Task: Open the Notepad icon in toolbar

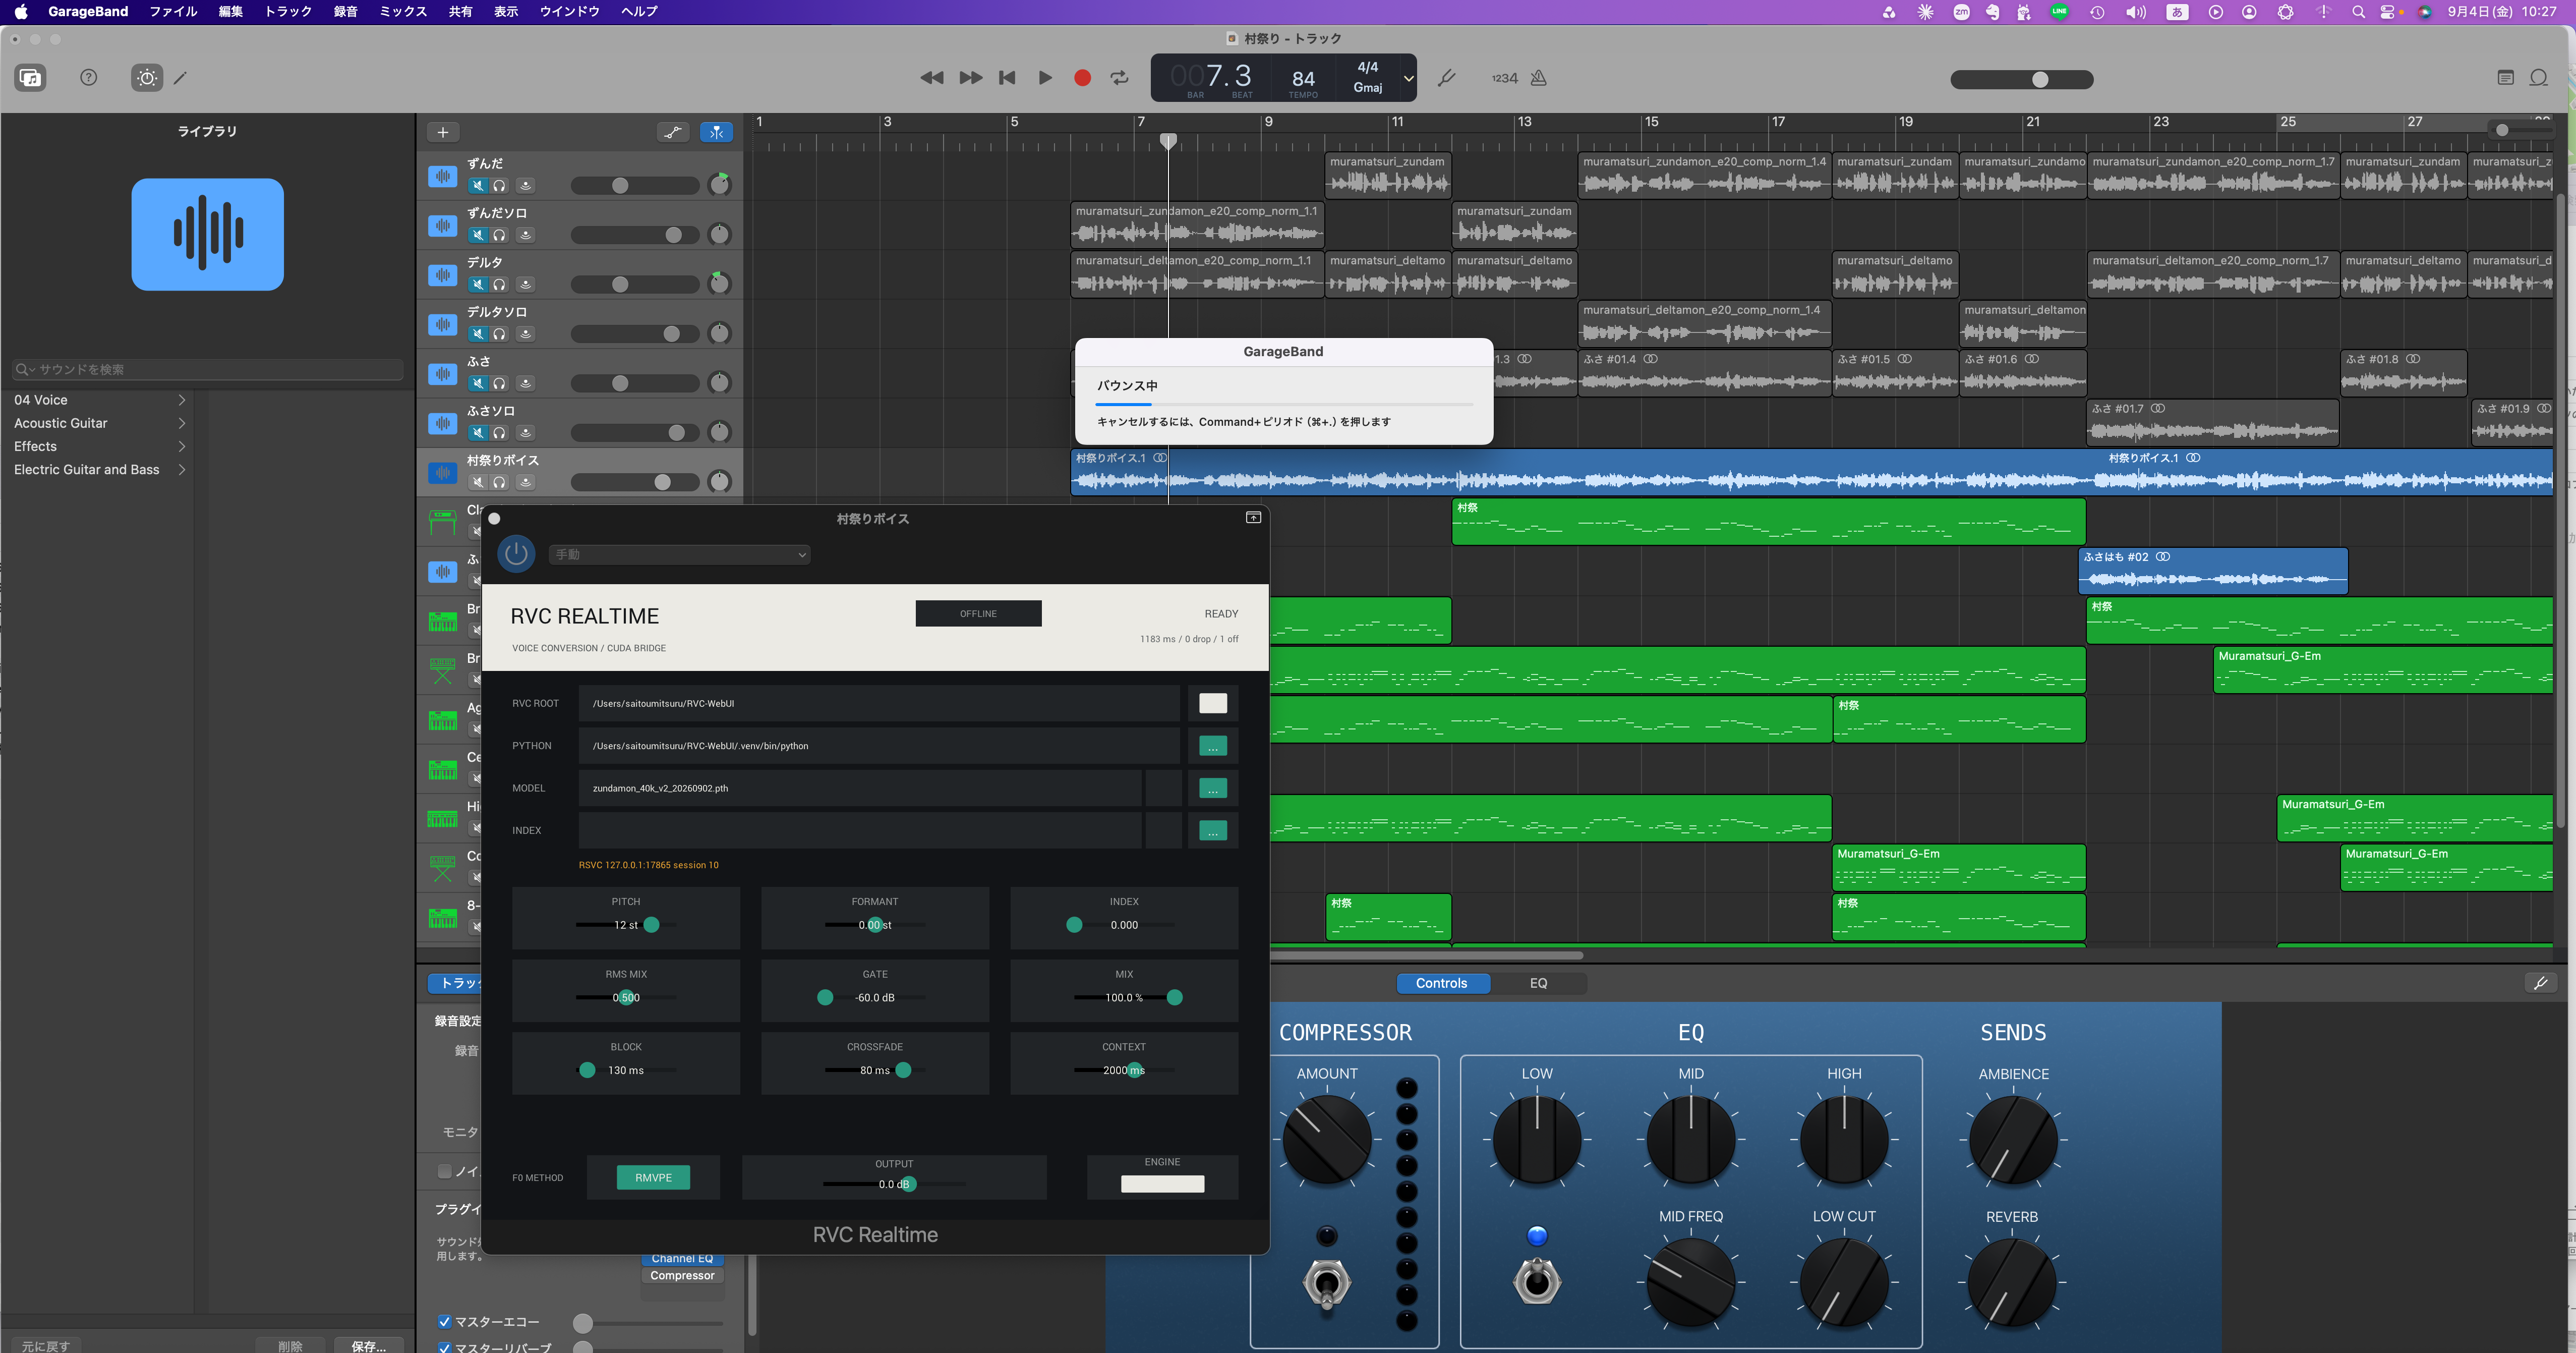Action: 2506,78
